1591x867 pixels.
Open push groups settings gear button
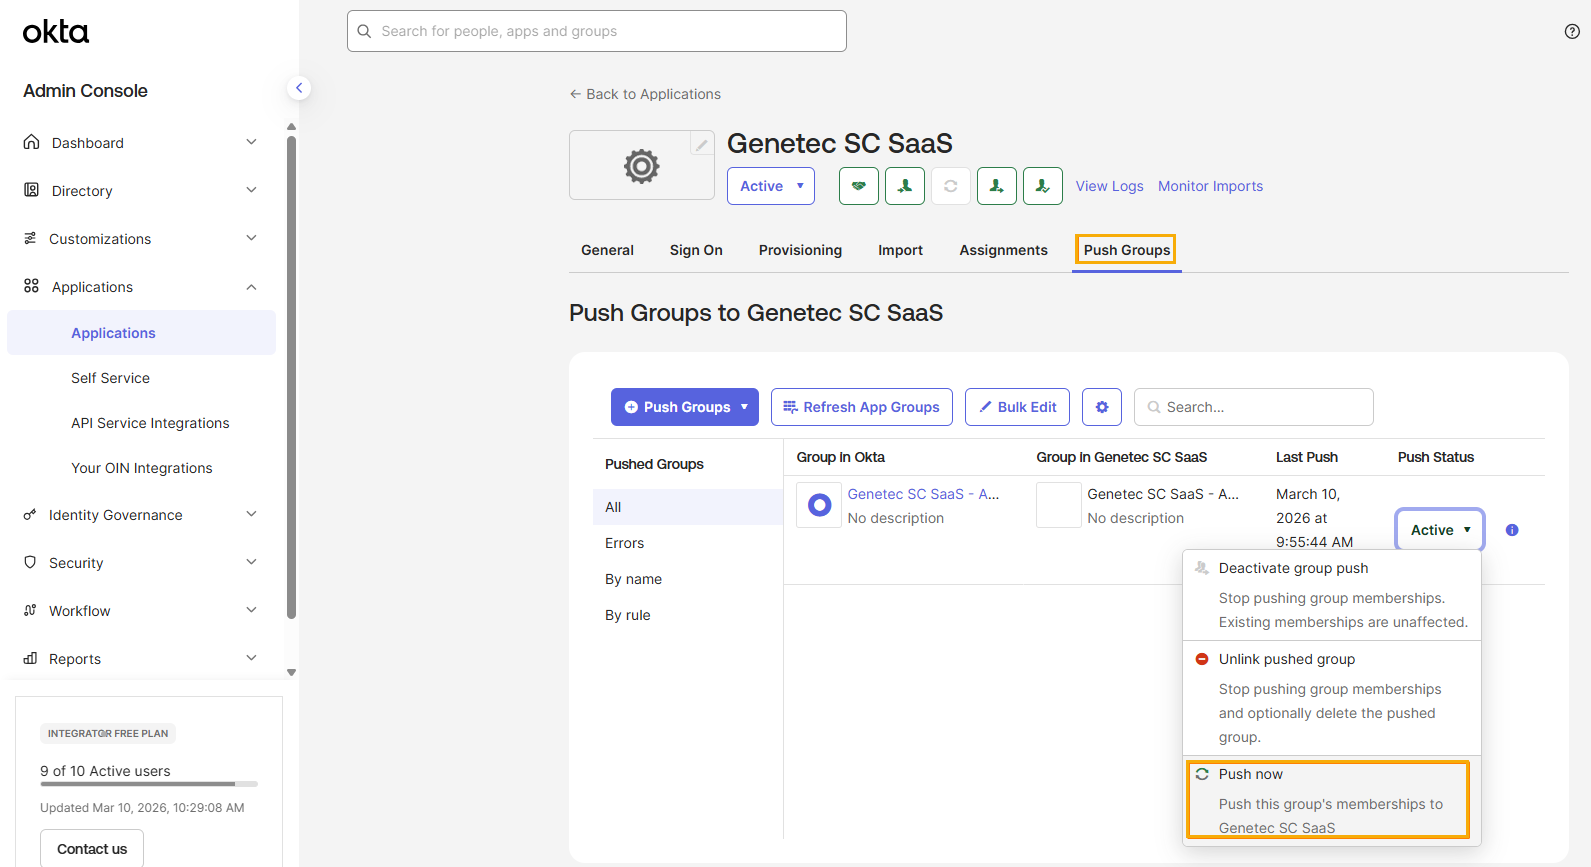point(1102,407)
